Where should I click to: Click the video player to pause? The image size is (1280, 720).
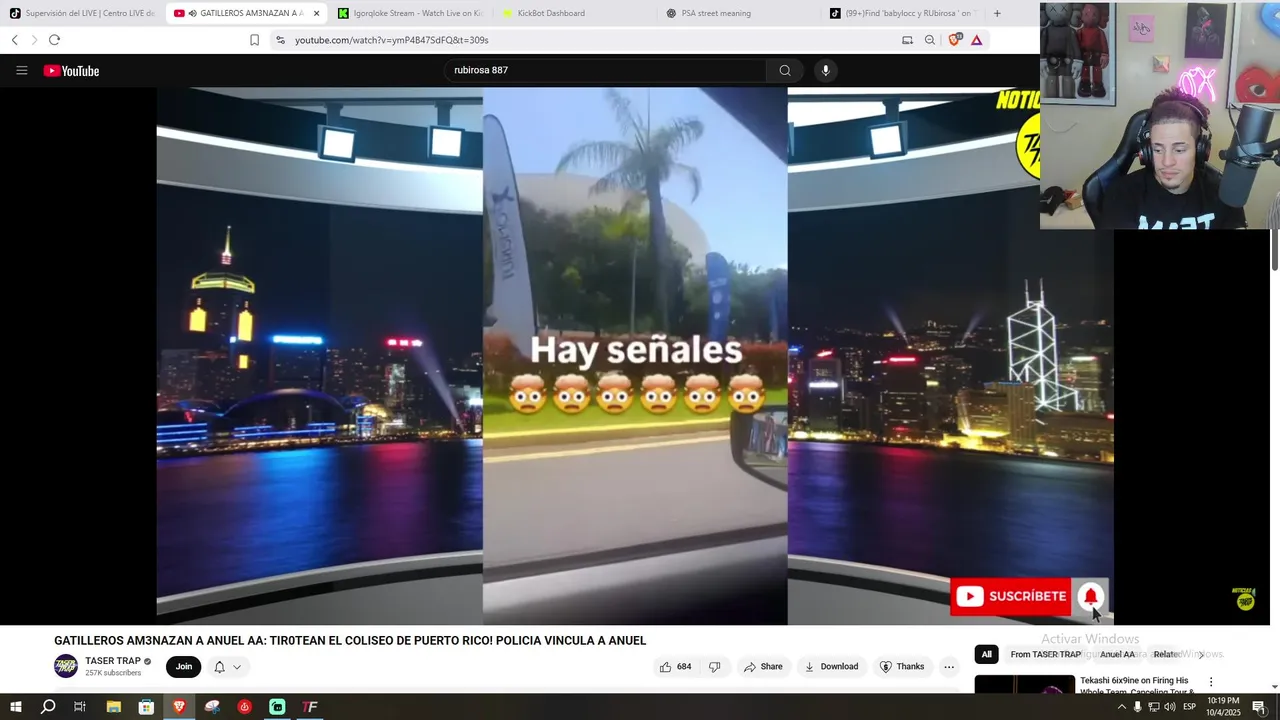coord(635,356)
